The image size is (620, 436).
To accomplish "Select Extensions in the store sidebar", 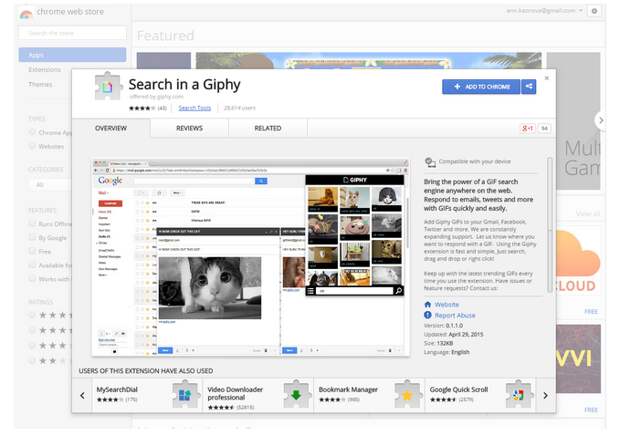I will pos(45,70).
